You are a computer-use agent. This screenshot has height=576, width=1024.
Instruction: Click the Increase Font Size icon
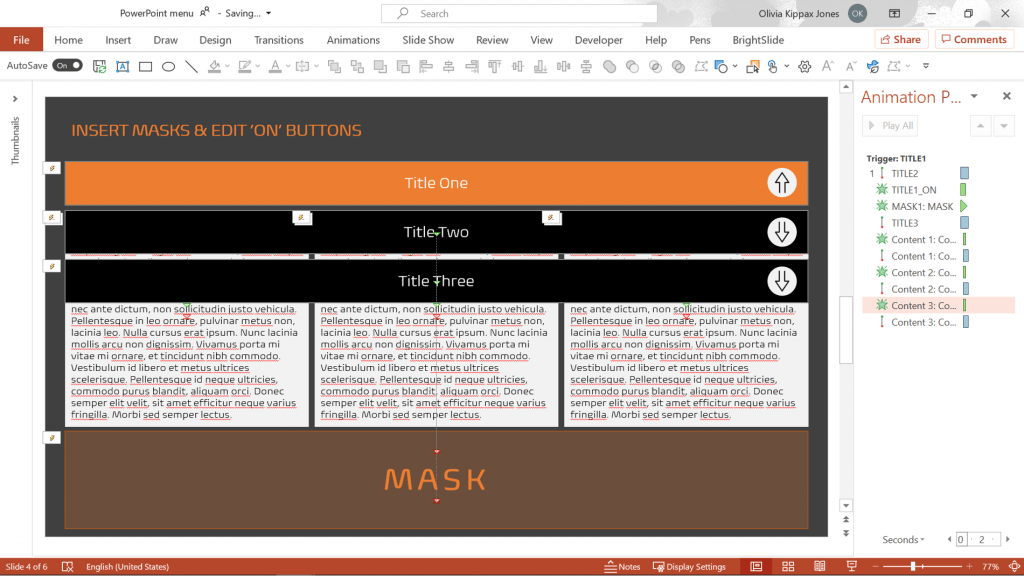[x=827, y=66]
